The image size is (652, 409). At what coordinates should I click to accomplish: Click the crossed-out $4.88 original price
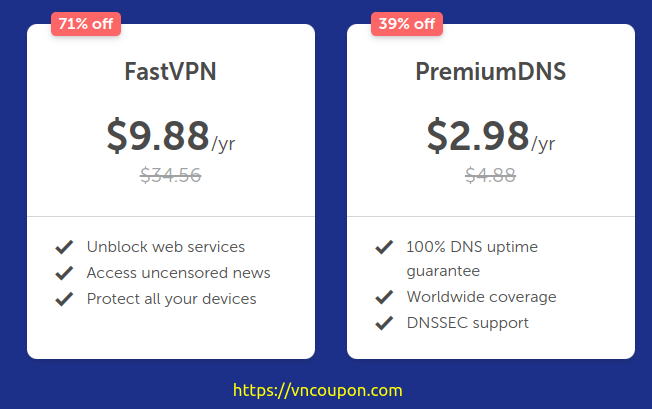coord(491,175)
